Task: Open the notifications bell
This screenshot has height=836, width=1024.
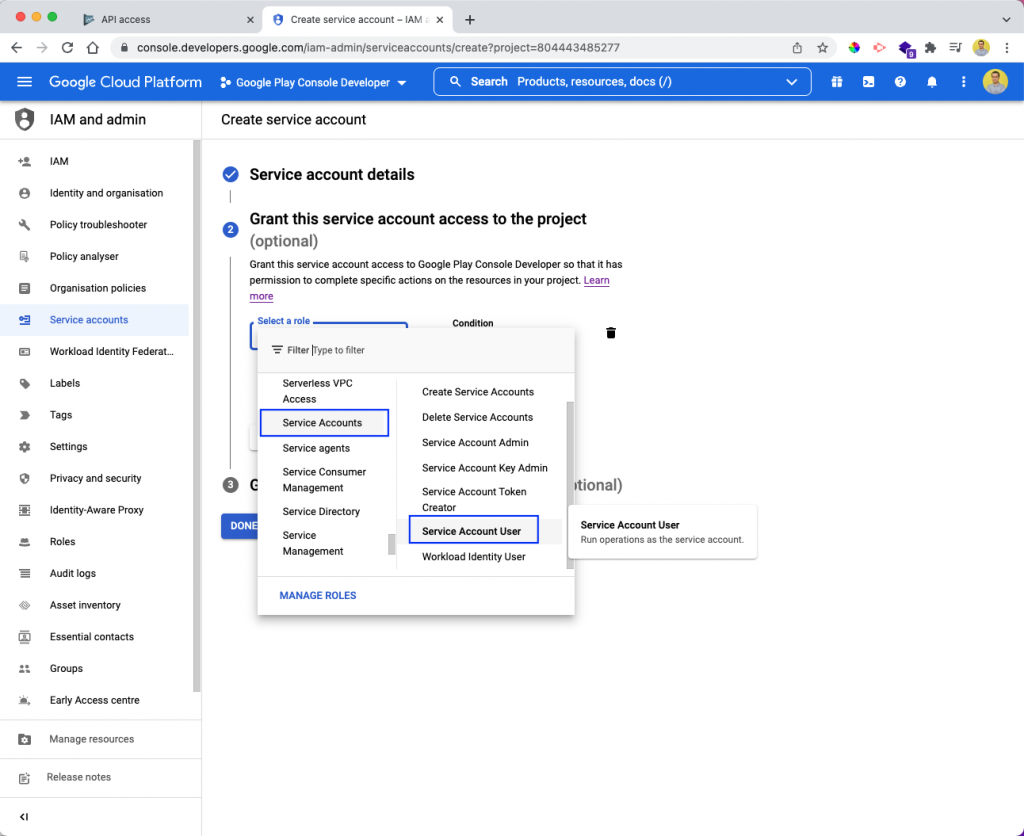Action: coord(932,82)
